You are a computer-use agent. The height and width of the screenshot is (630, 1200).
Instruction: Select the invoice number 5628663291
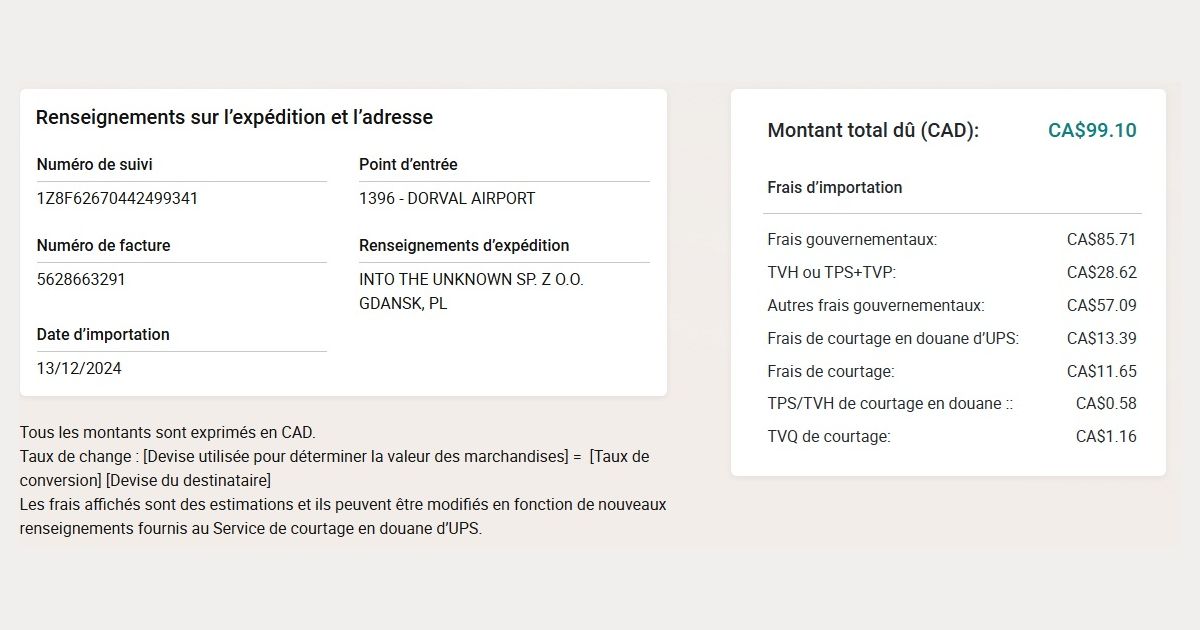point(81,279)
